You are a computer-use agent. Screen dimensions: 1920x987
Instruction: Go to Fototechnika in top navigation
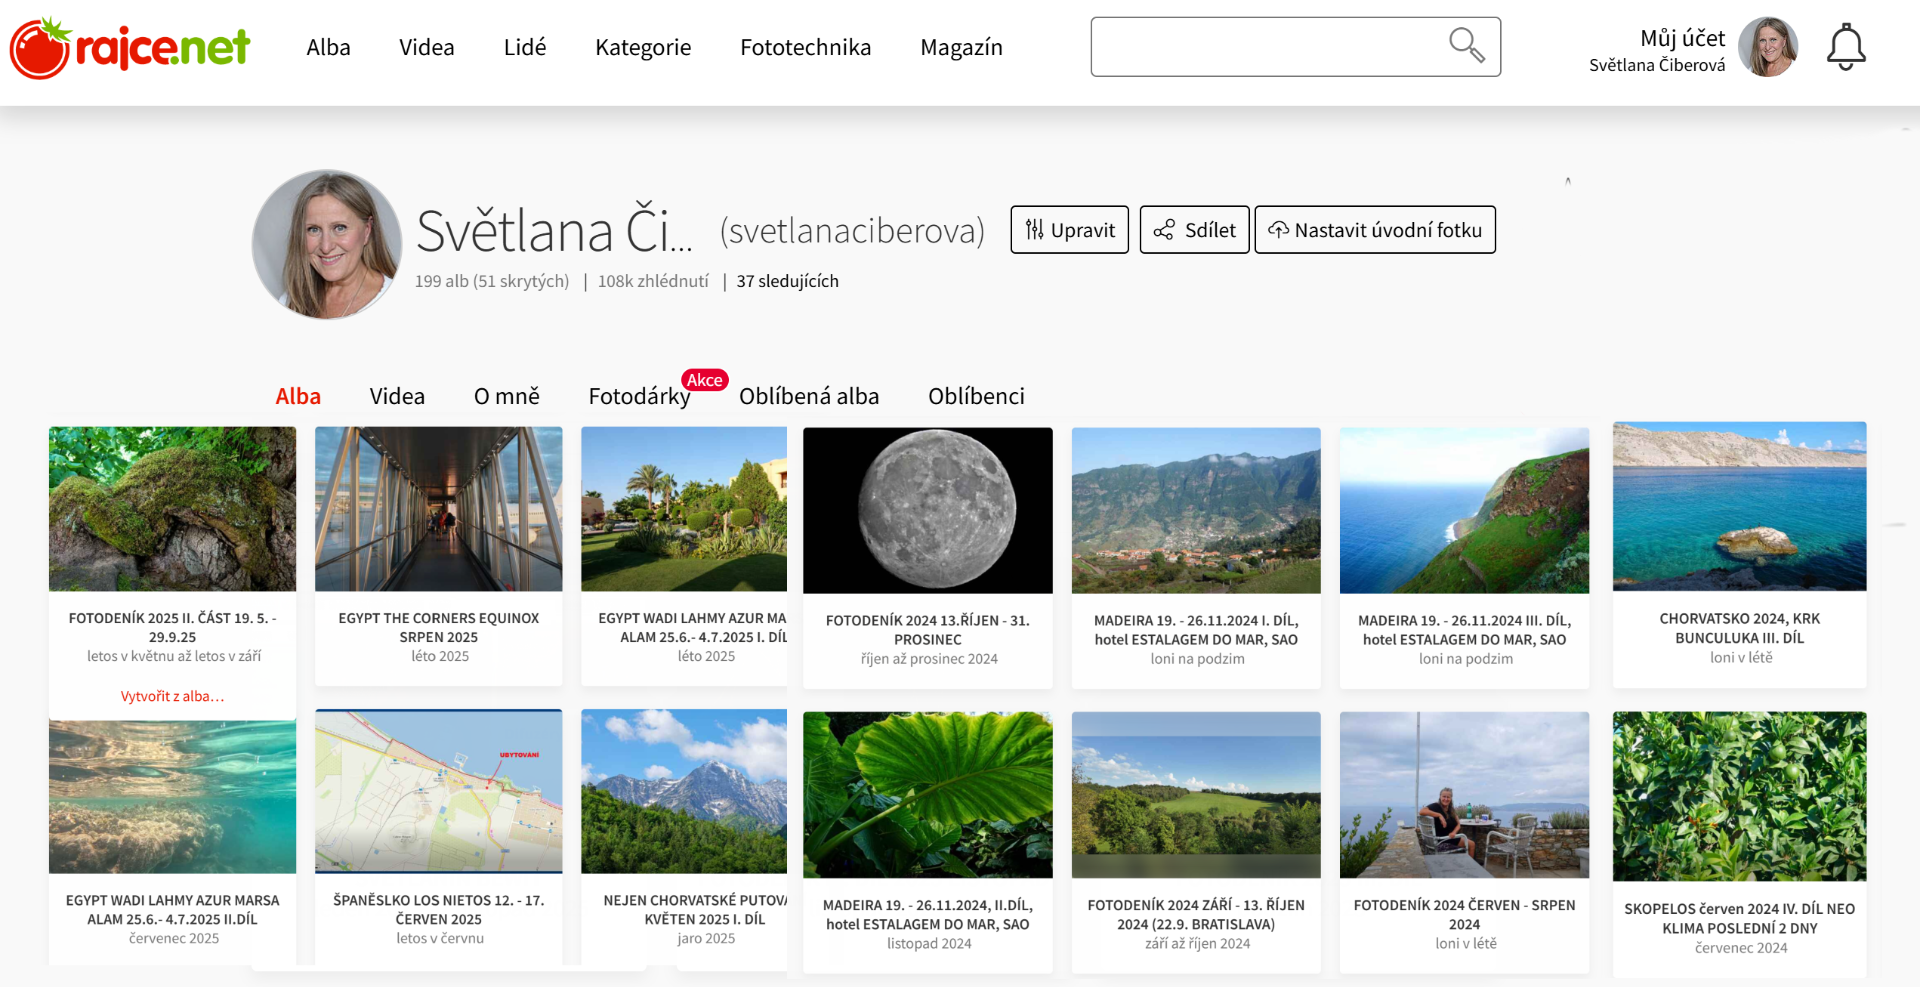coord(805,47)
